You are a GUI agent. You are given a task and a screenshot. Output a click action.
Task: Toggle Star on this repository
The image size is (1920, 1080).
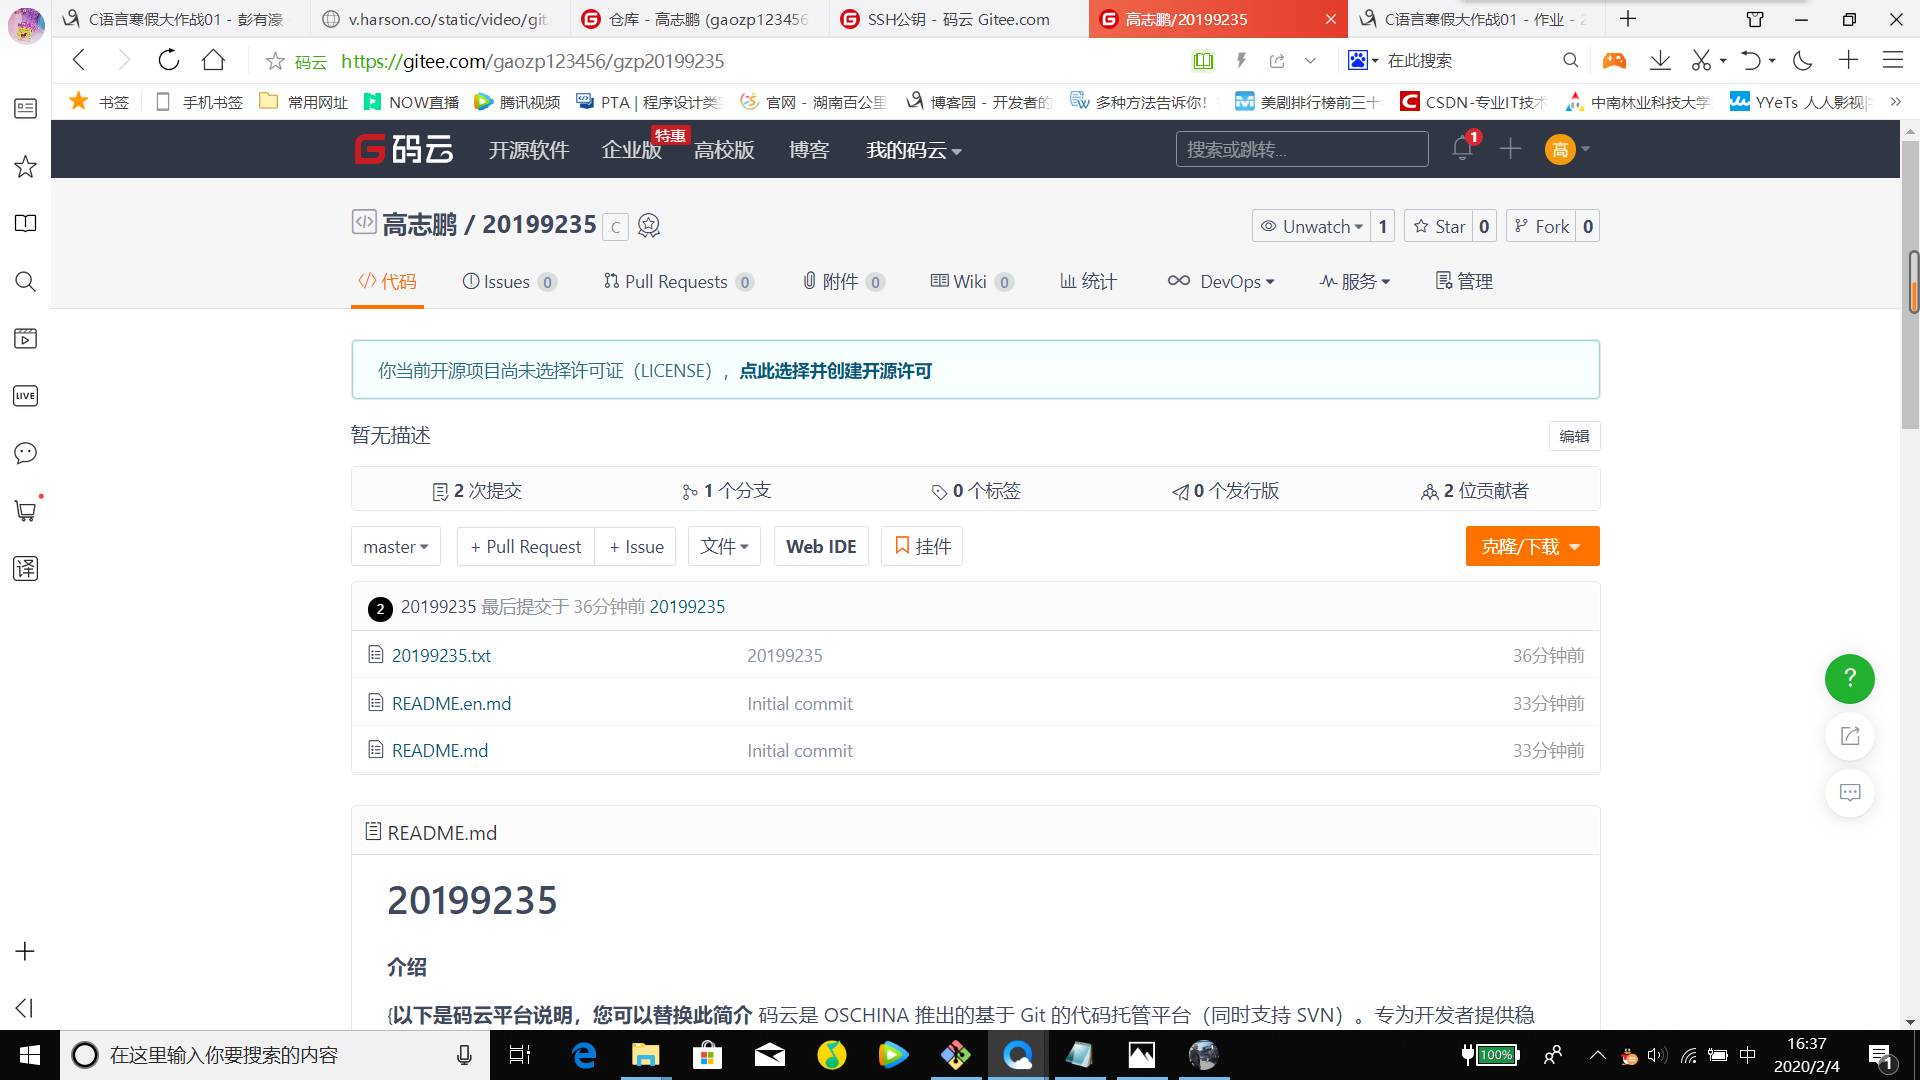(x=1439, y=226)
